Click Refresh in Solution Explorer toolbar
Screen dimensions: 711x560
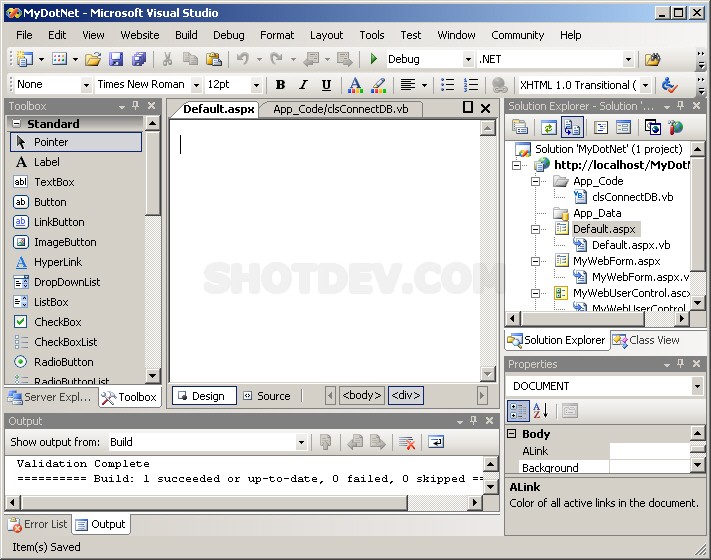pos(548,127)
